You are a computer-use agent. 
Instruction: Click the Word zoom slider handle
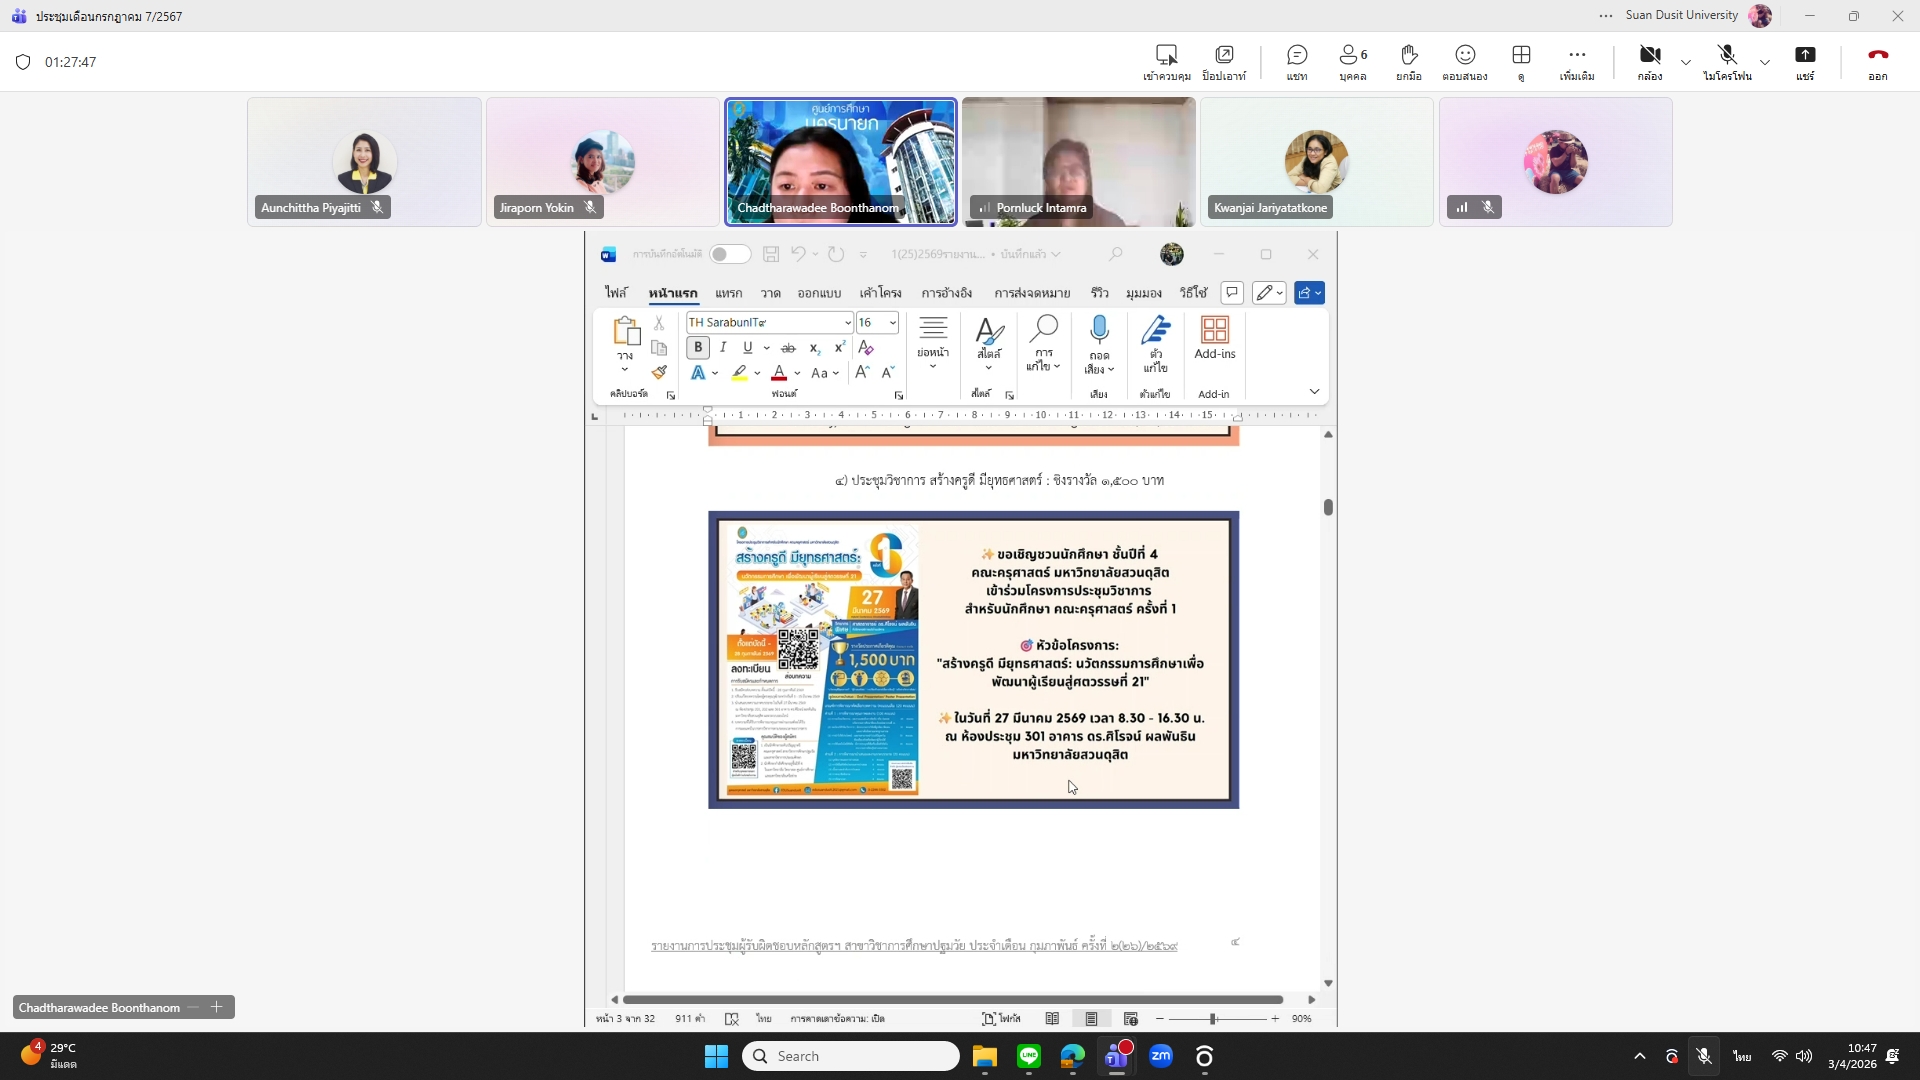[1212, 1019]
